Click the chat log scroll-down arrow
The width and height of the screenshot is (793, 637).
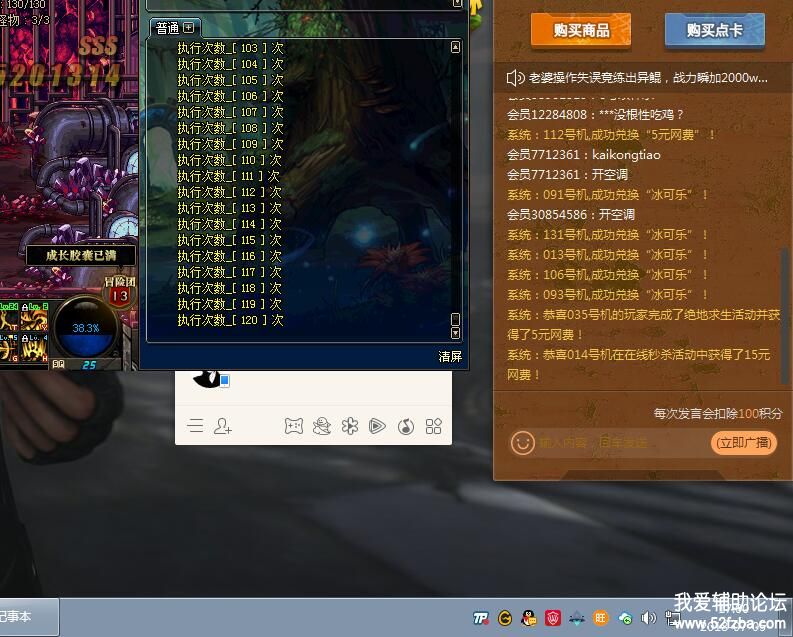pos(456,332)
